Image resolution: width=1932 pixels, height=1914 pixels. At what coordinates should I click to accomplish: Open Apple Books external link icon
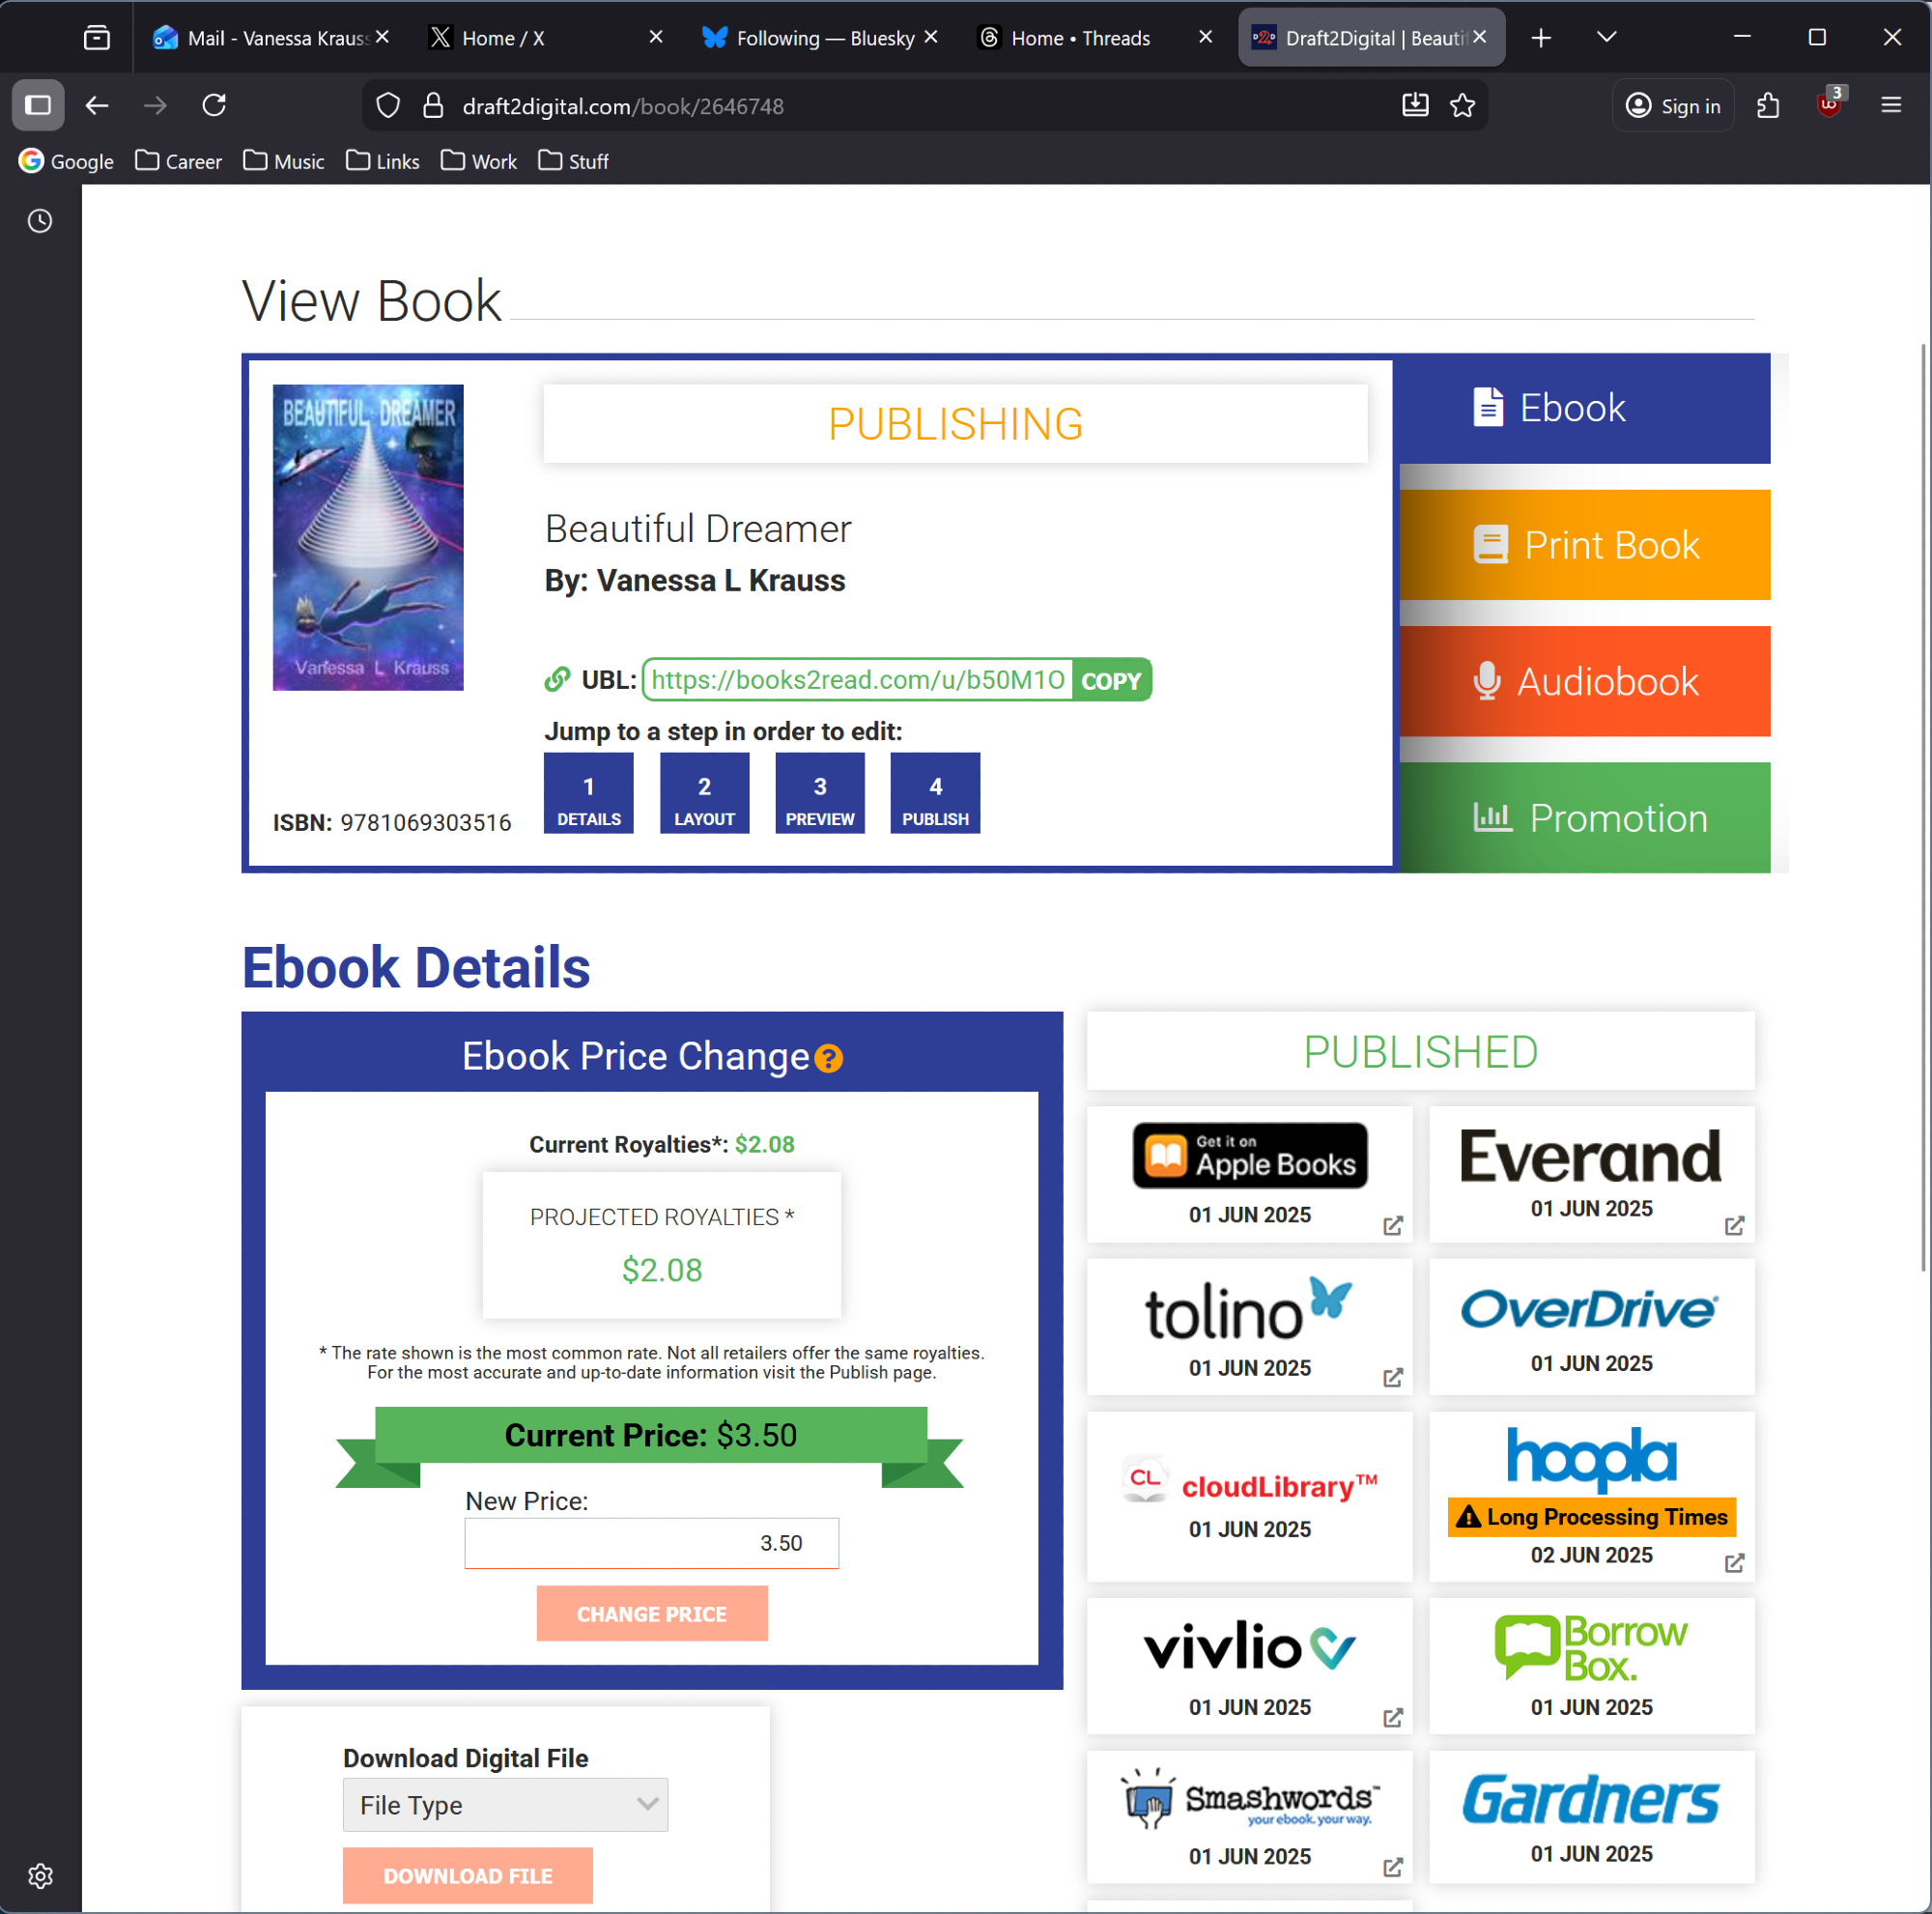(x=1392, y=1225)
